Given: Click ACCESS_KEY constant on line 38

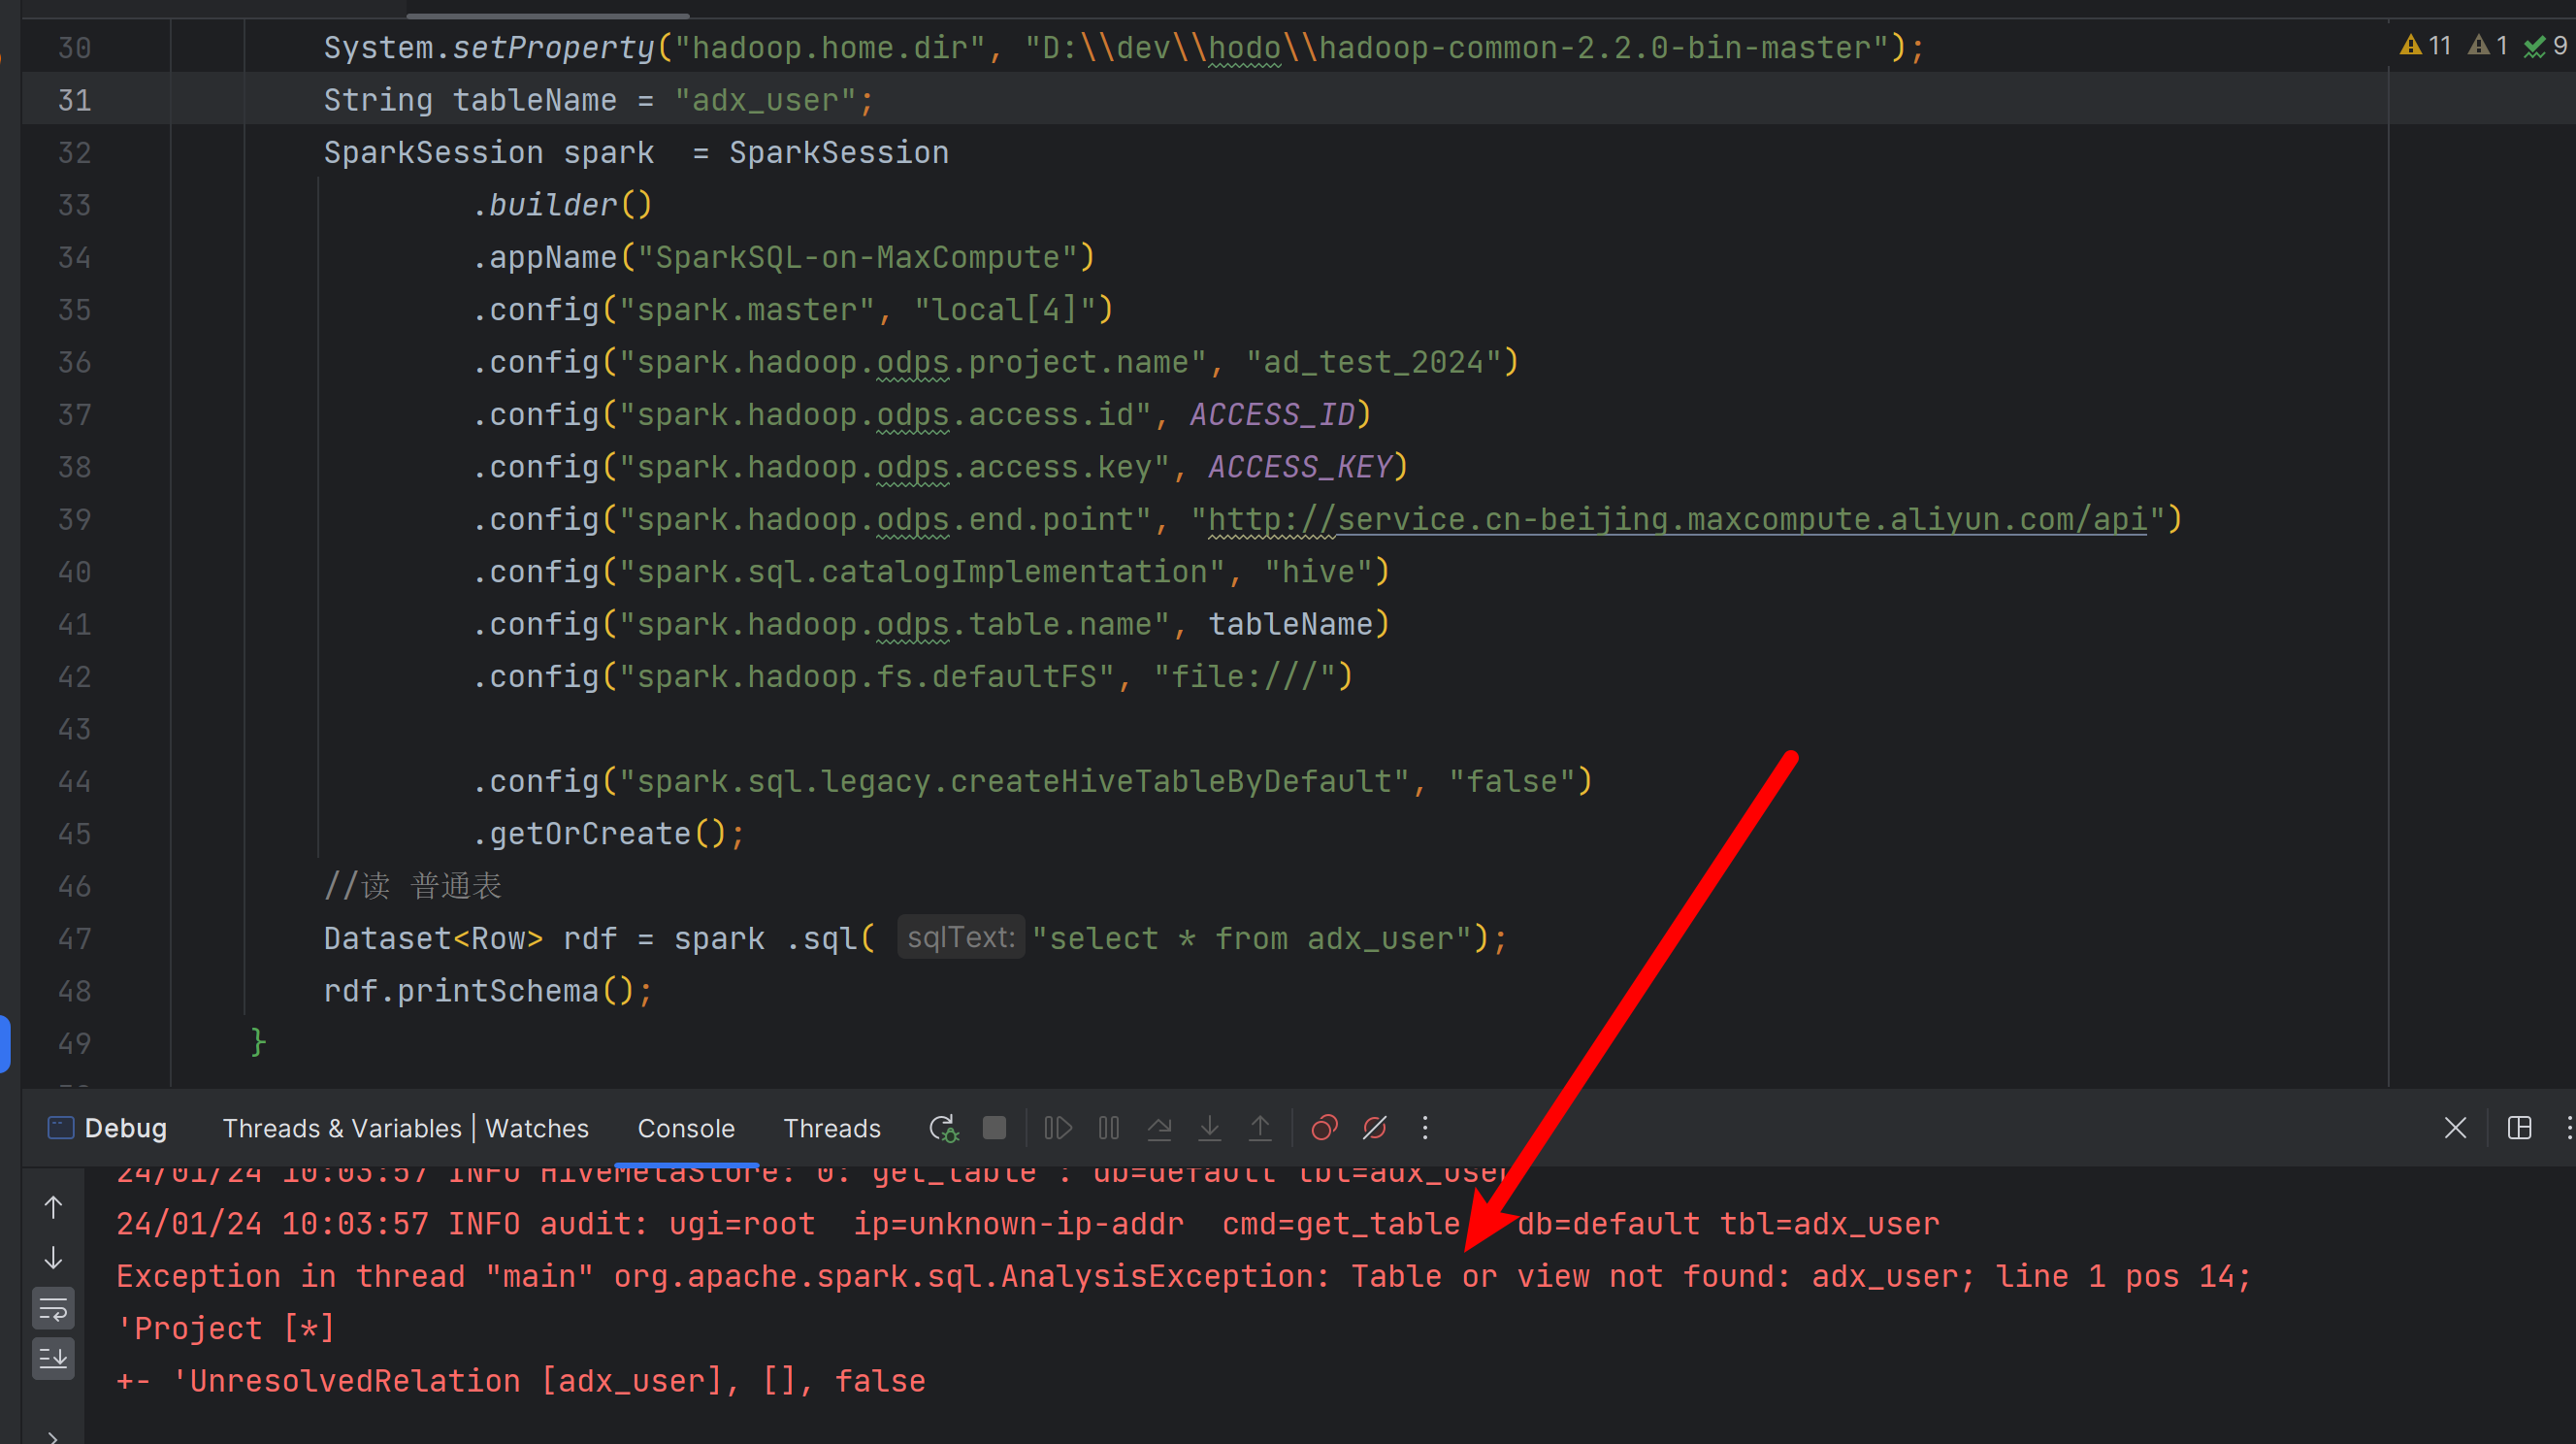Looking at the screenshot, I should (x=1300, y=466).
